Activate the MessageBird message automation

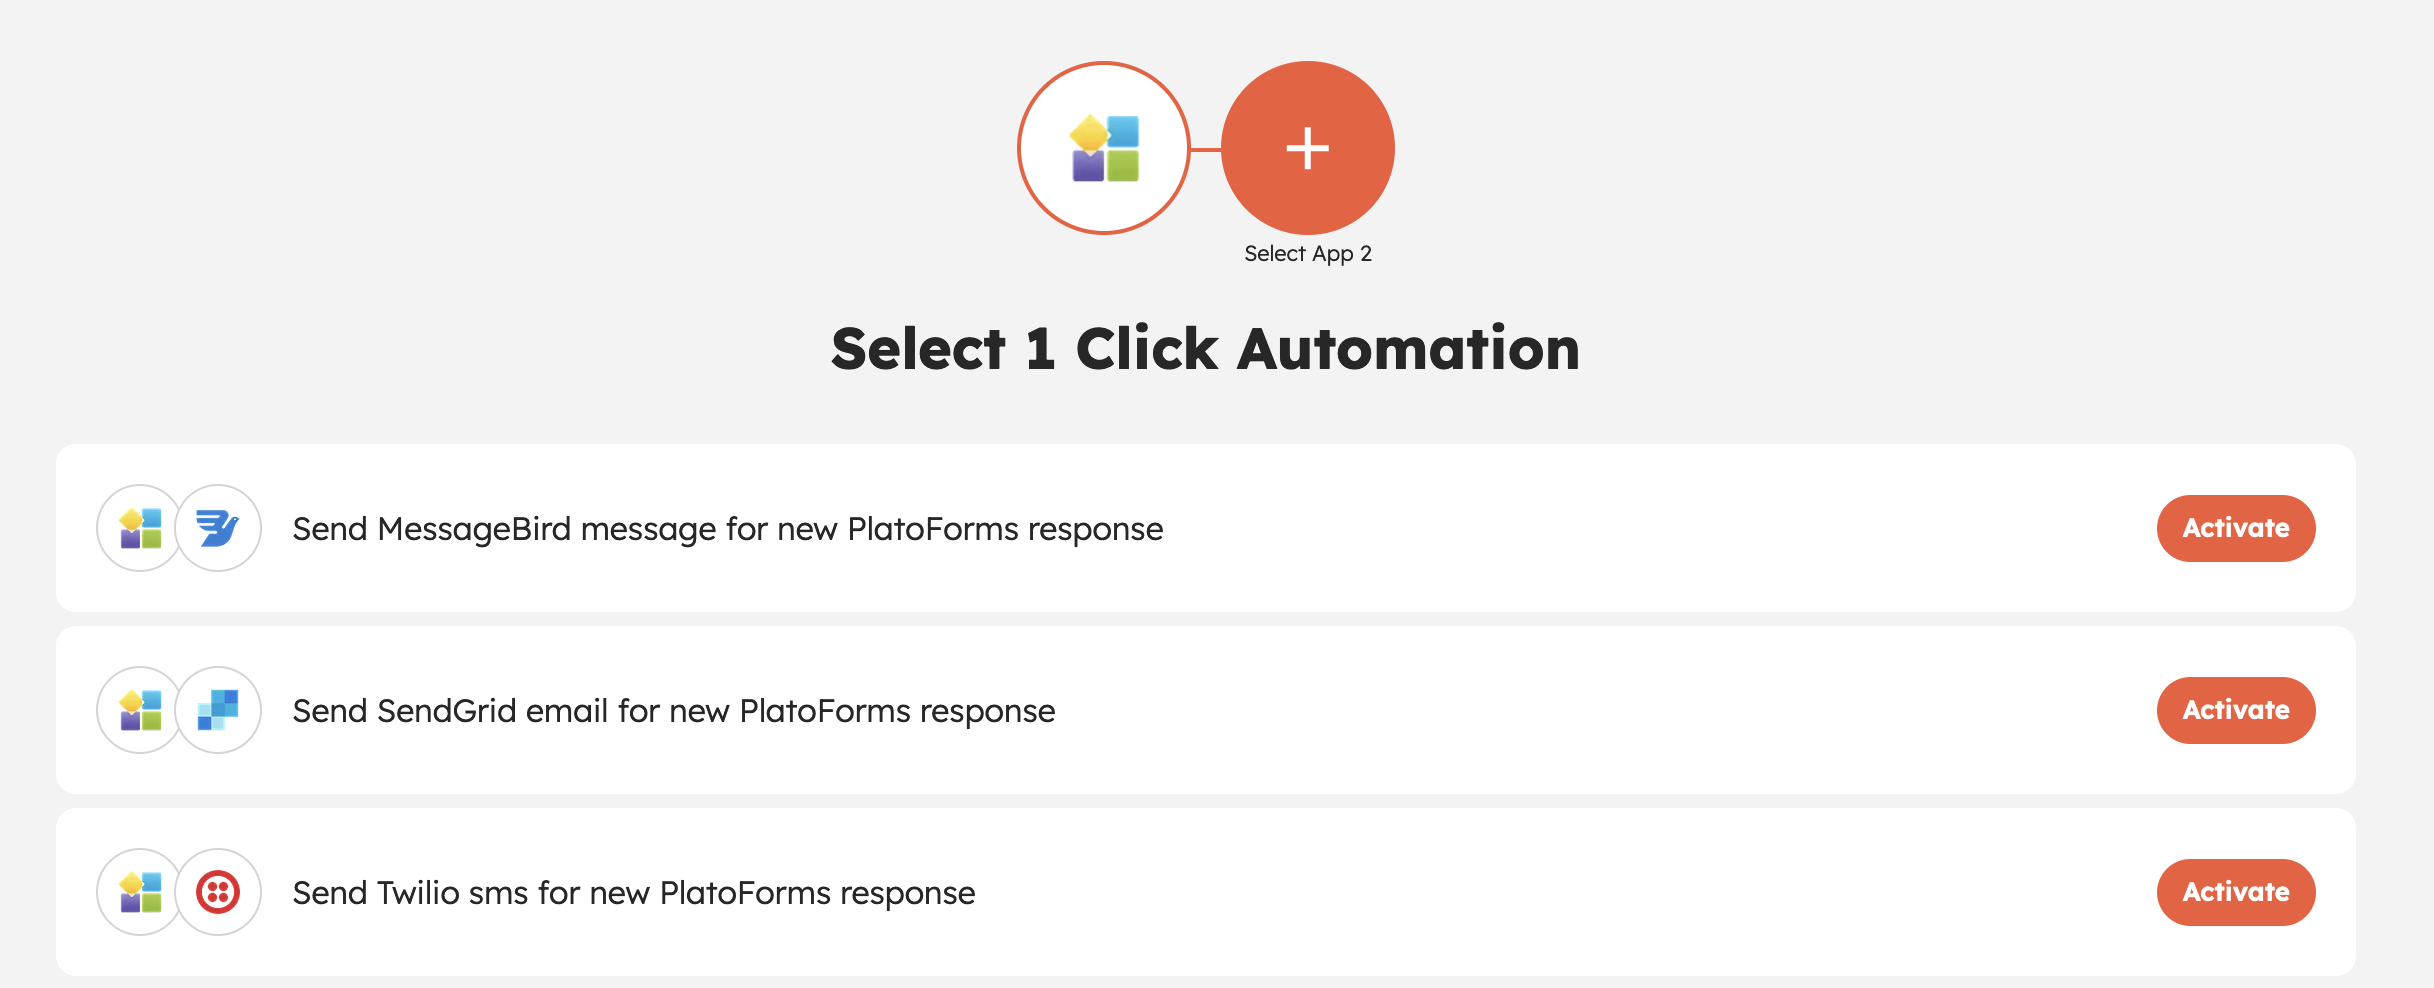coord(2235,528)
